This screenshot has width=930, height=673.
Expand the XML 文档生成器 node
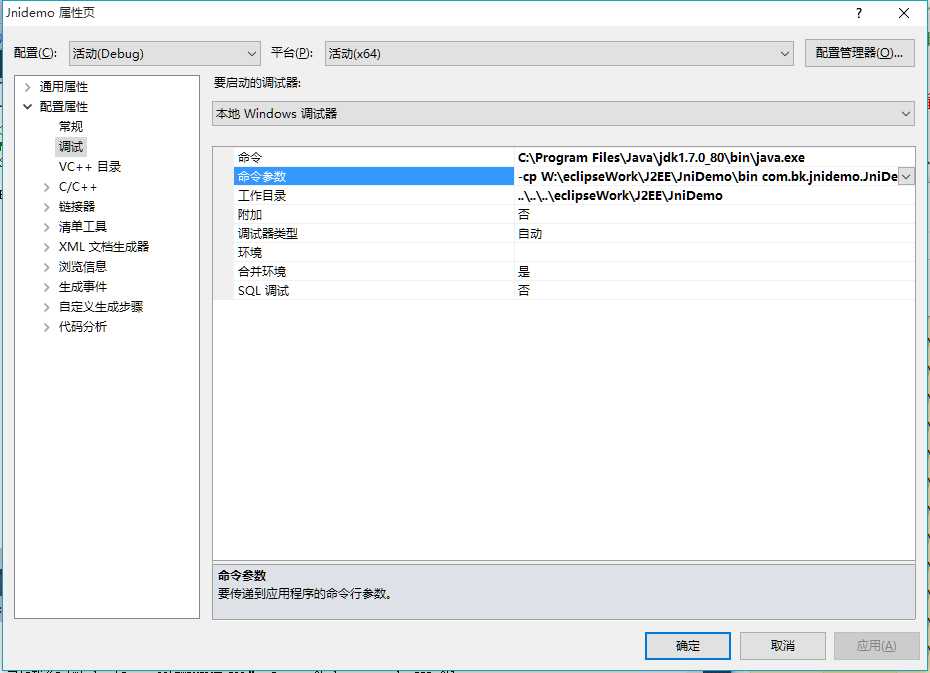[47, 247]
